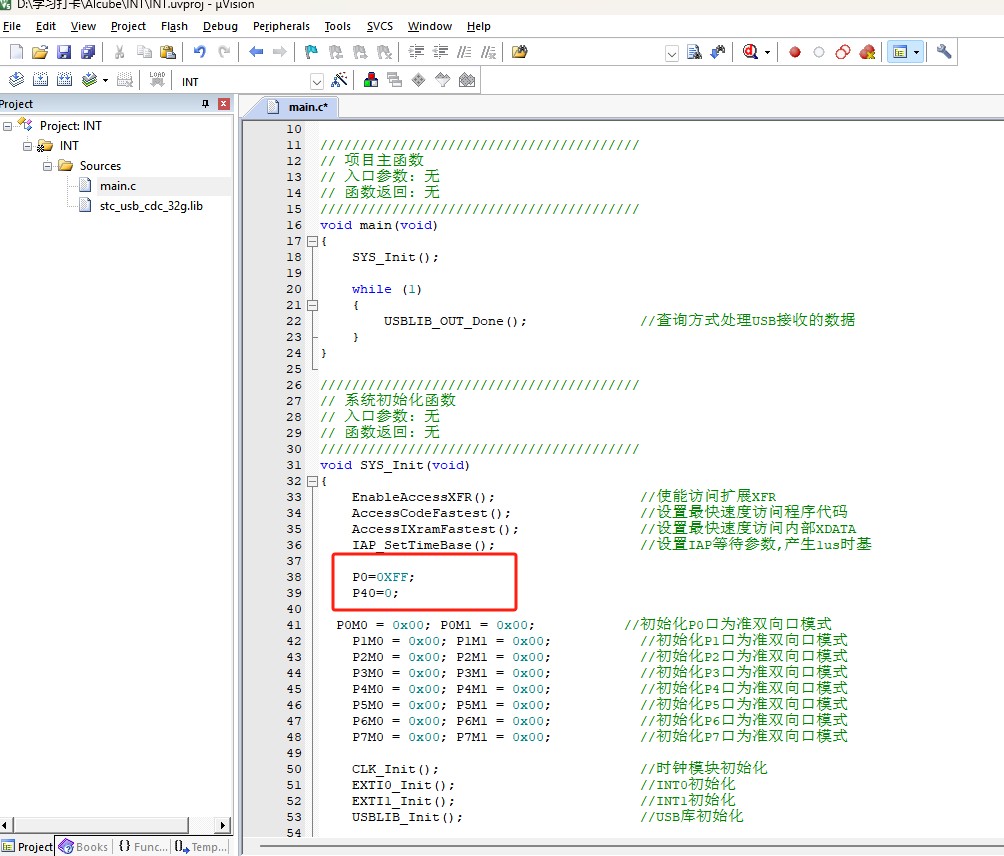The image size is (1004, 856).
Task: Select stc_usb_cdc_32g.lib in project tree
Action: (x=151, y=206)
